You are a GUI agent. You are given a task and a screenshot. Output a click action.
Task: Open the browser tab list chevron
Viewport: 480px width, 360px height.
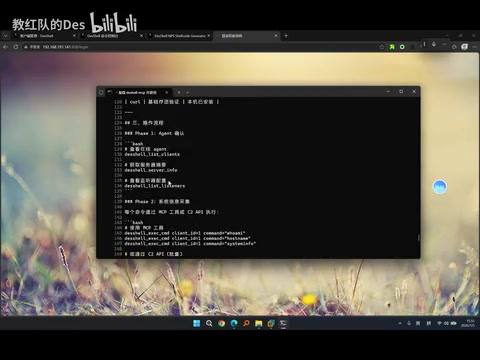coord(5,36)
